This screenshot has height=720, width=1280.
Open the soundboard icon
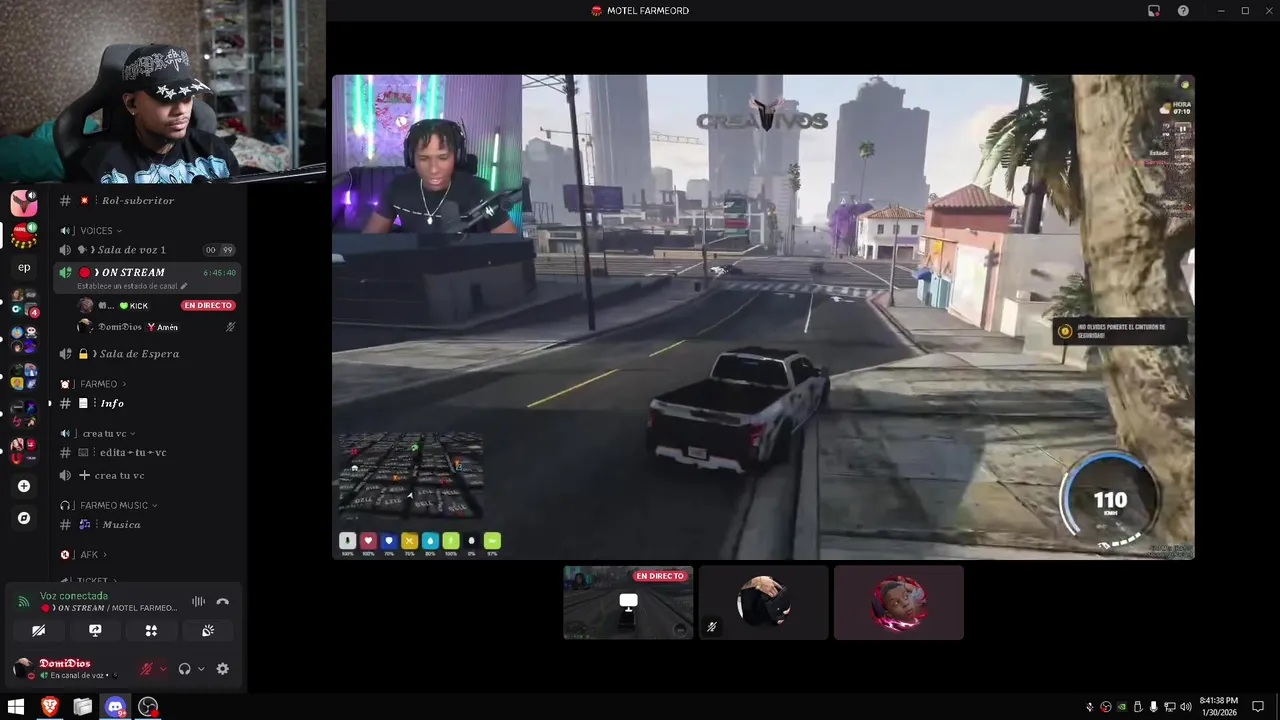208,631
